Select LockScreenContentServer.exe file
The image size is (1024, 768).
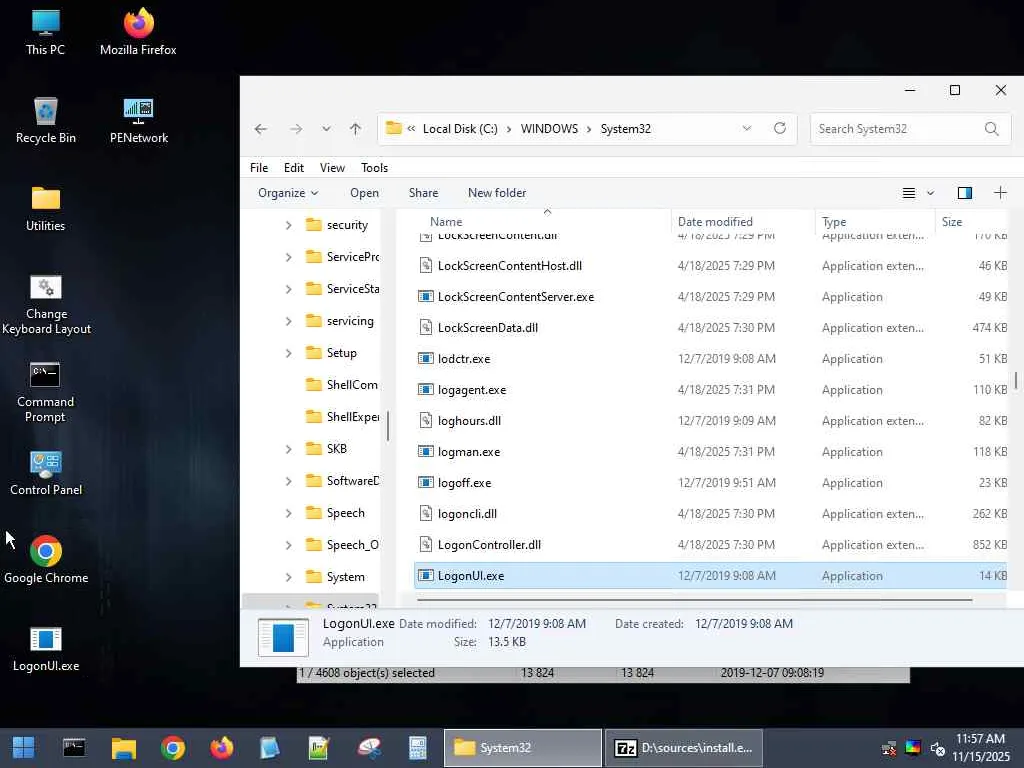pos(711,296)
